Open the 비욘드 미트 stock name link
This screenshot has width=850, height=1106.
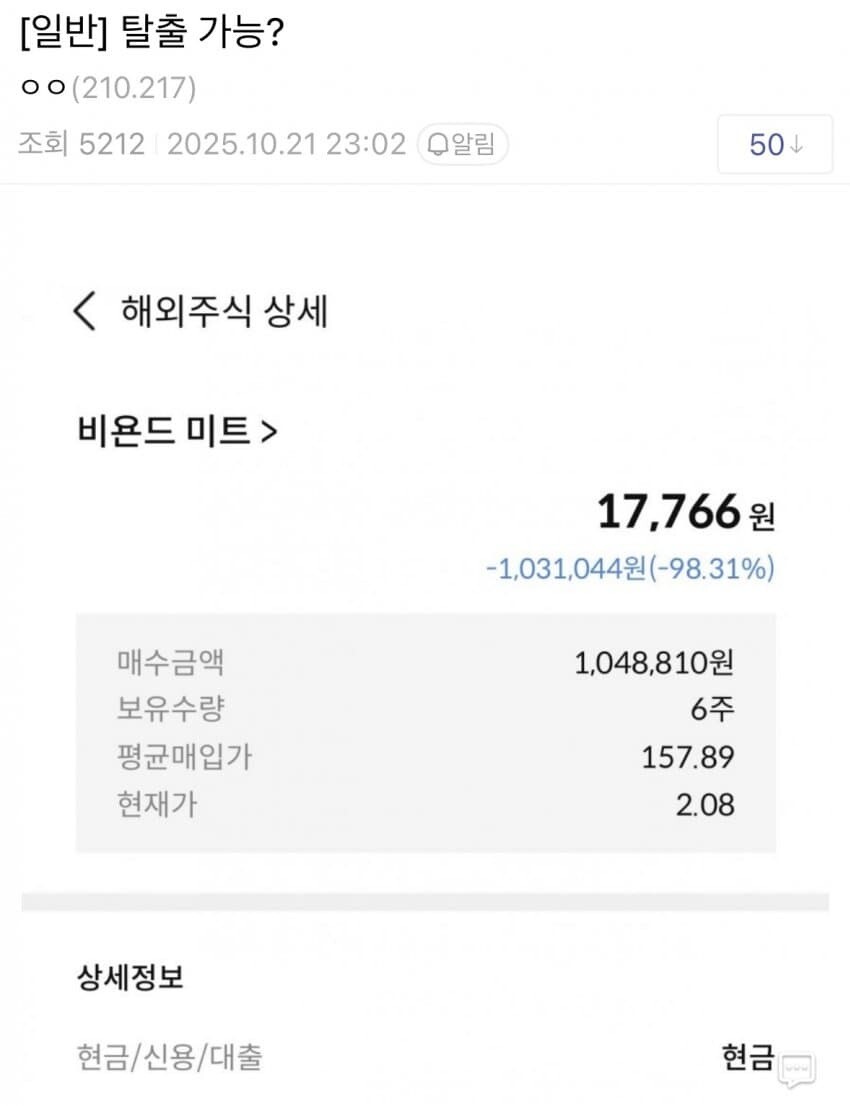[163, 431]
